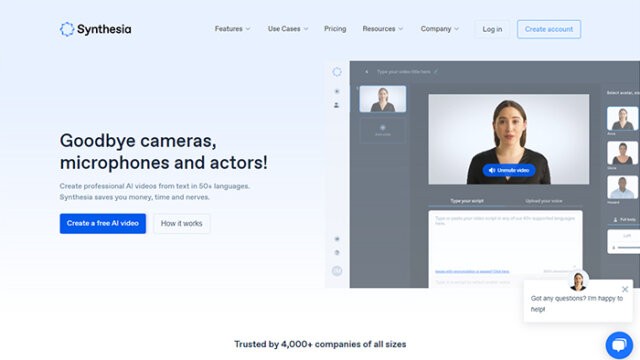The image size is (640, 360).
Task: Click the Synthesia logo
Action: [96, 29]
